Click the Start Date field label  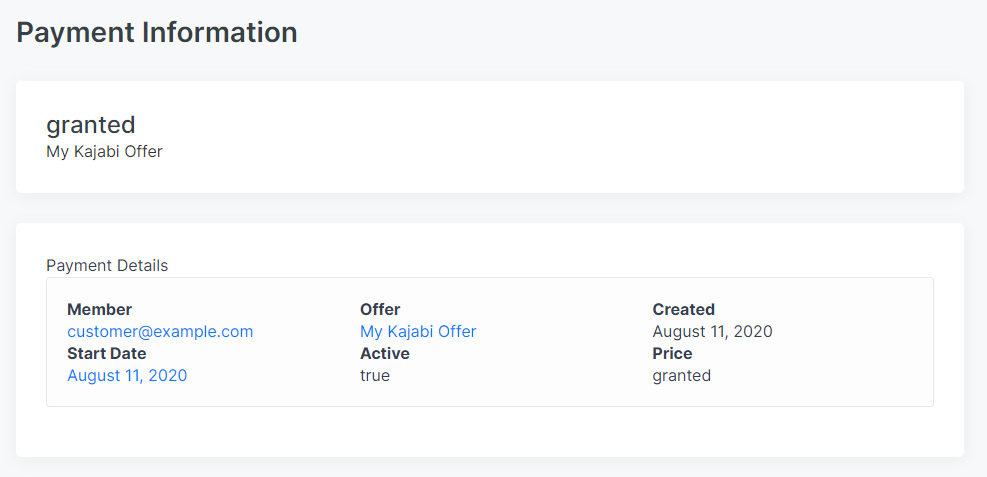click(x=107, y=354)
